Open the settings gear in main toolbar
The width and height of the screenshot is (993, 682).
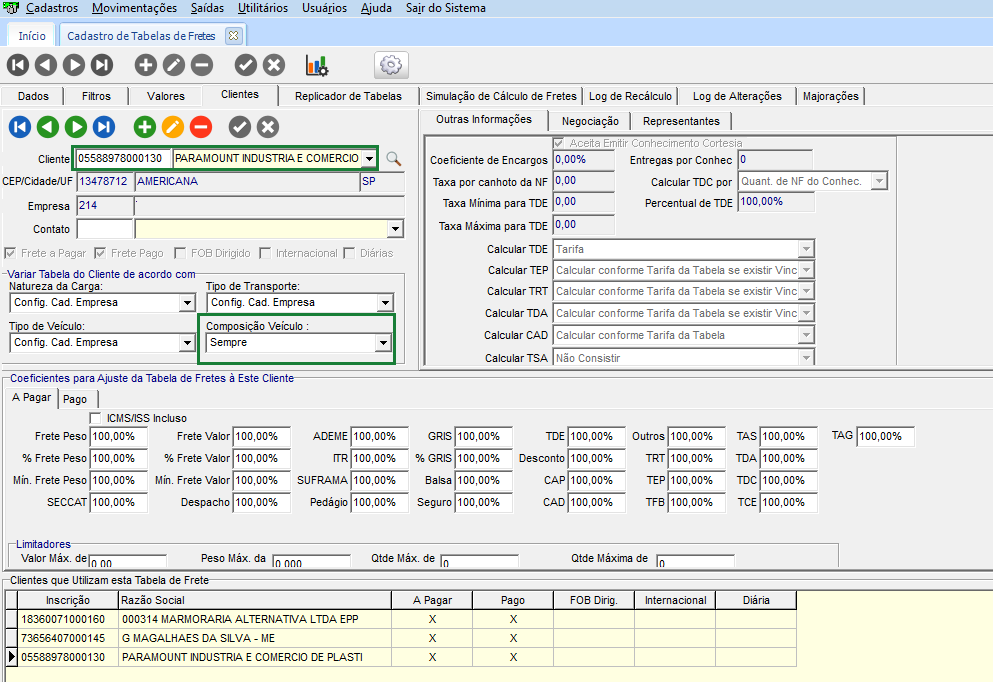pos(391,65)
